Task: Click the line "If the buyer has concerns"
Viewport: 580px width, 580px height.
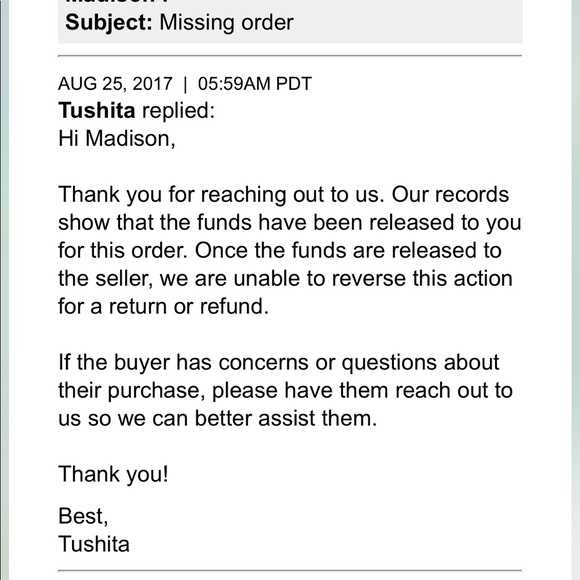Action: point(279,362)
